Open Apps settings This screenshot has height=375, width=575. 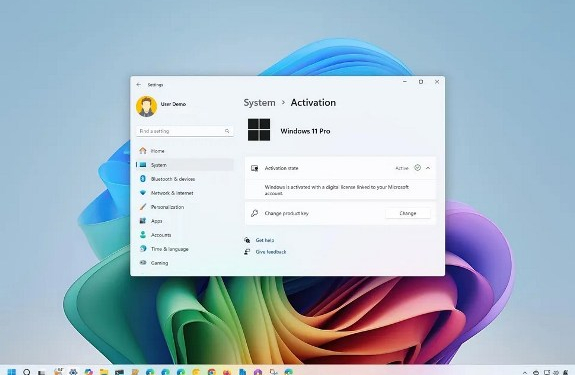pos(185,221)
